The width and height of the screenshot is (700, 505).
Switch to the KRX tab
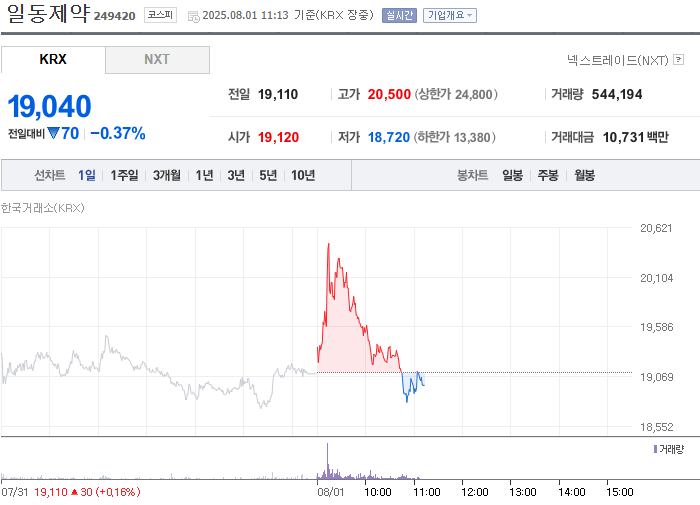click(x=53, y=59)
